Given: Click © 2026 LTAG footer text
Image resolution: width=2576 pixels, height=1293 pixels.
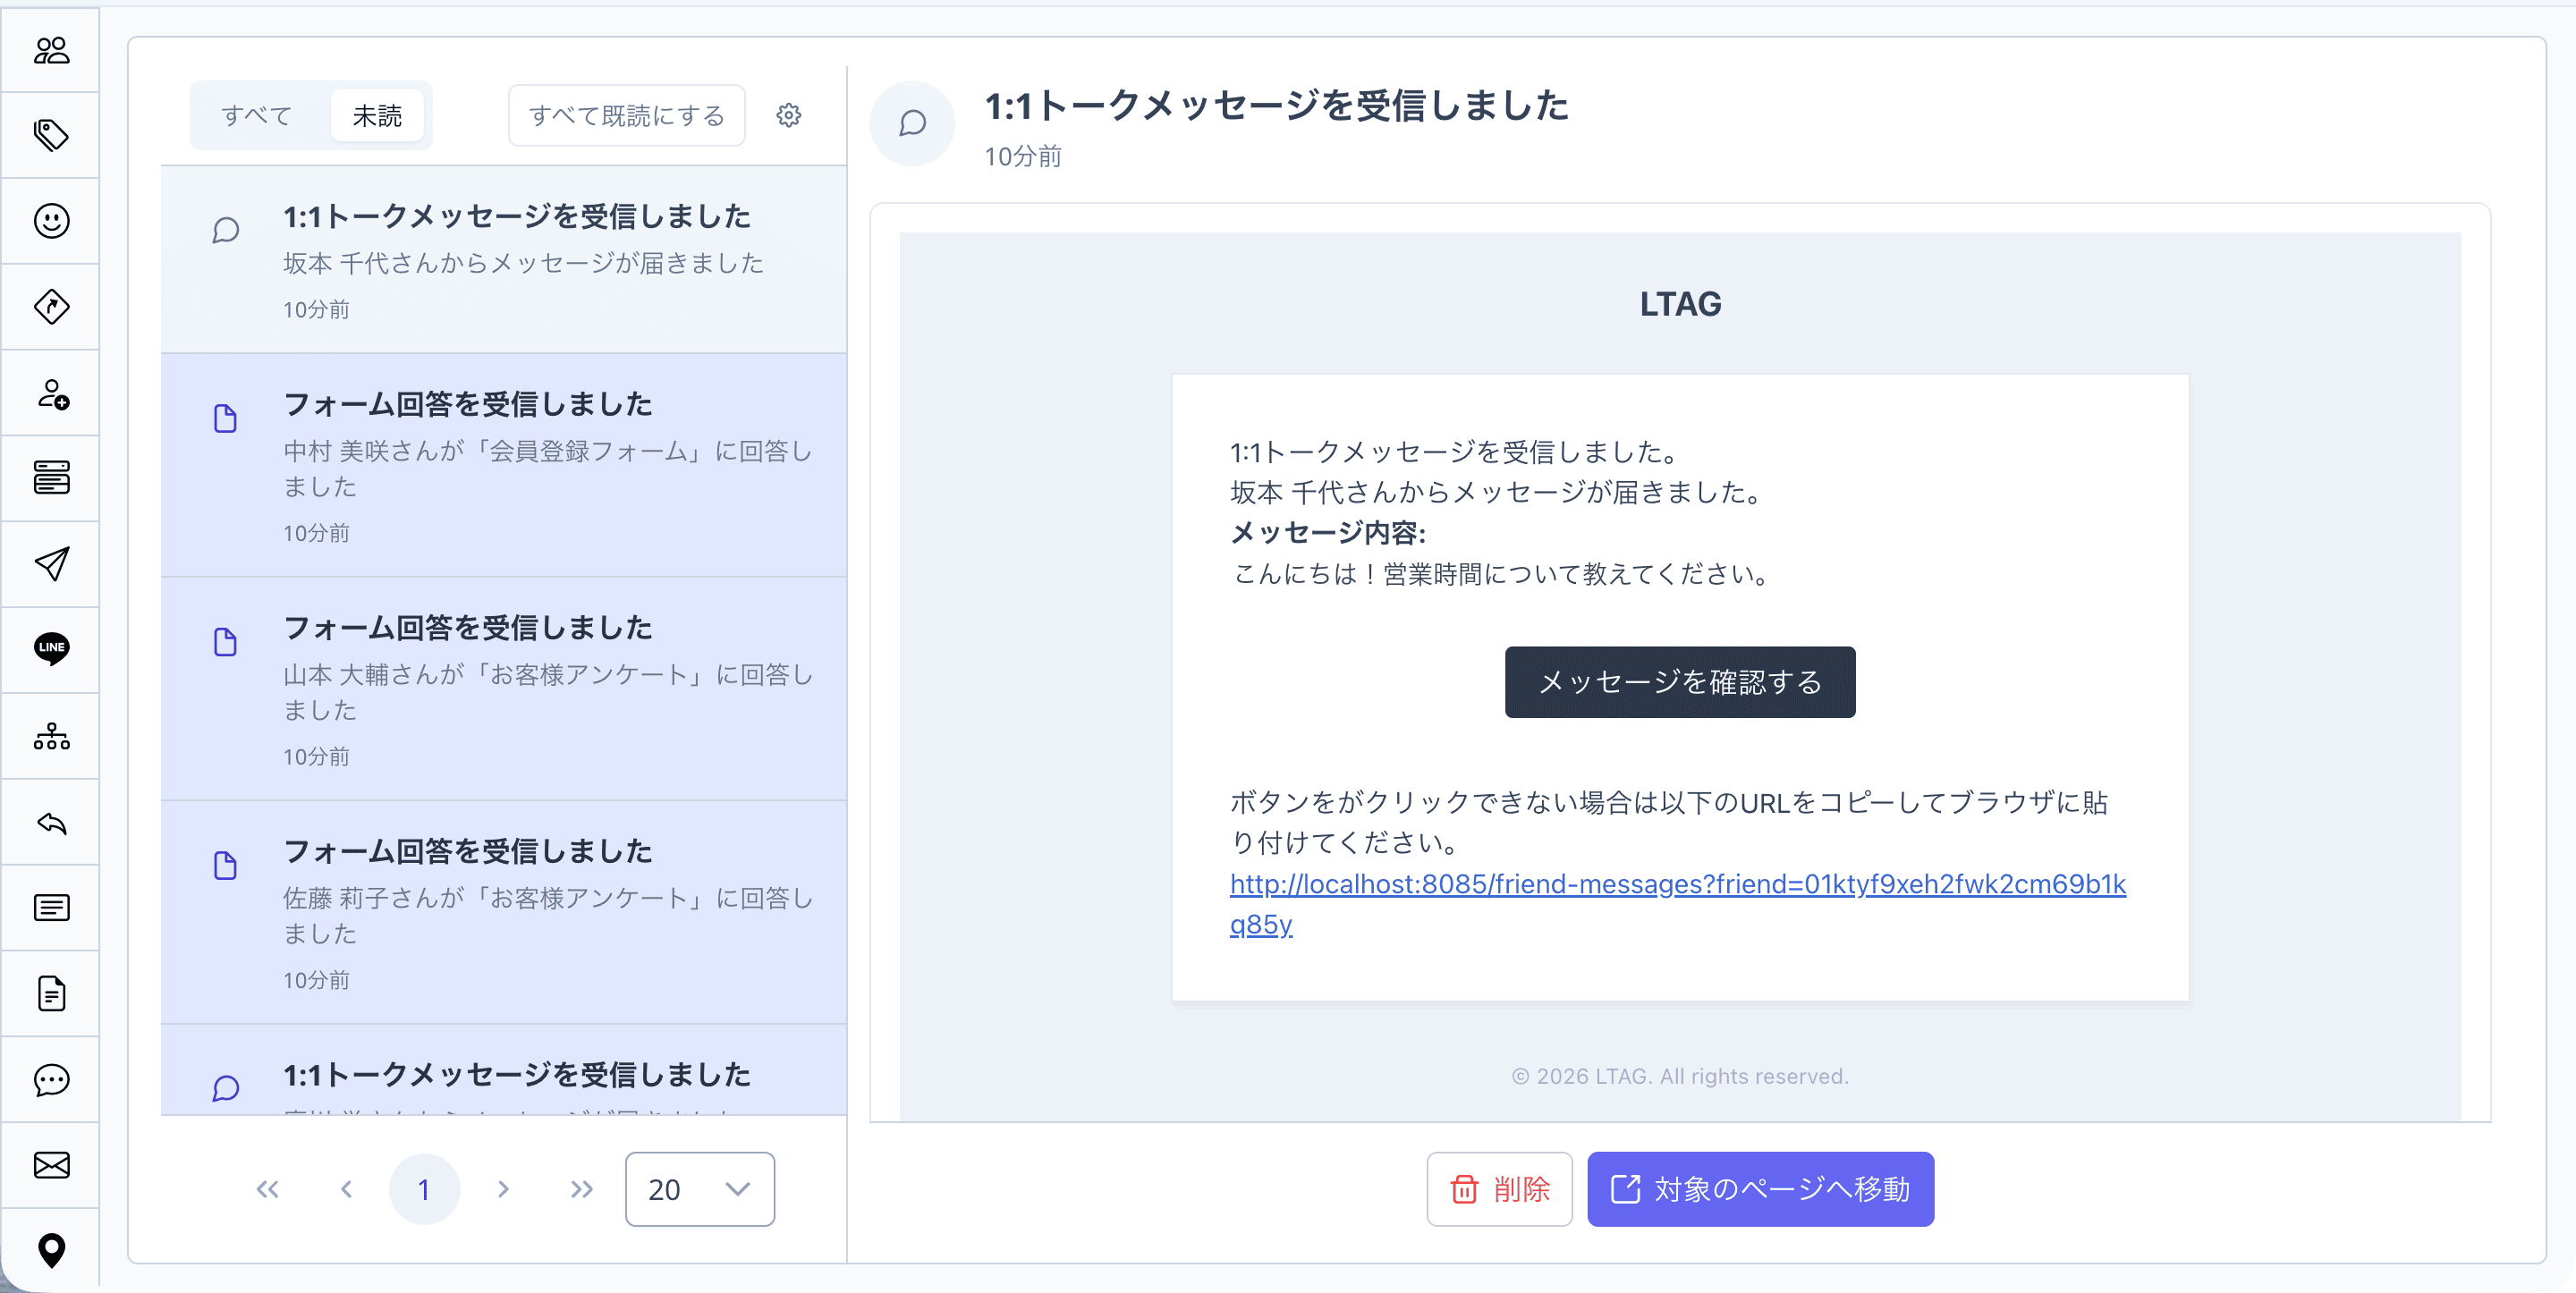Looking at the screenshot, I should 1680,1077.
